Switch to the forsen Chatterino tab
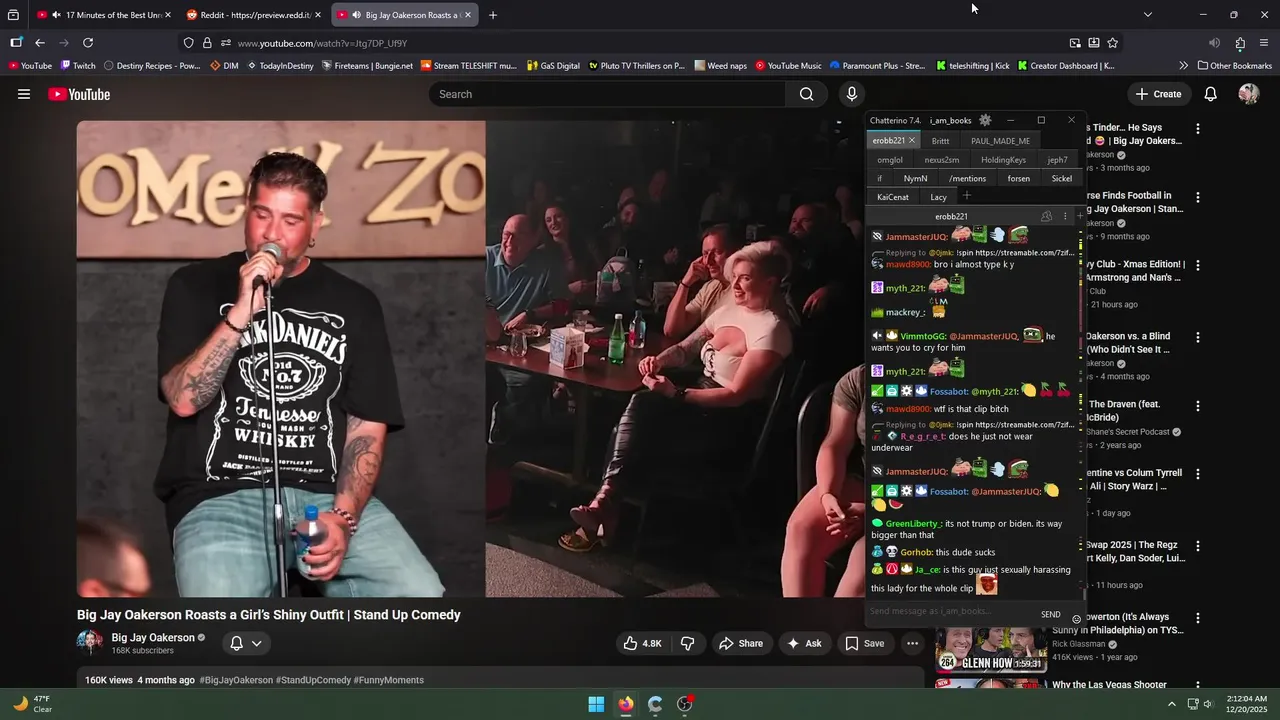The width and height of the screenshot is (1280, 720). pos(1018,178)
